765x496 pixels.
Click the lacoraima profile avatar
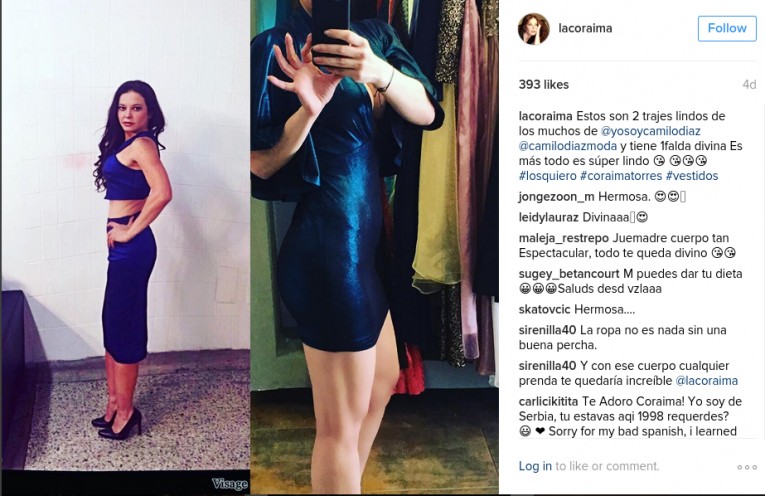(x=534, y=28)
